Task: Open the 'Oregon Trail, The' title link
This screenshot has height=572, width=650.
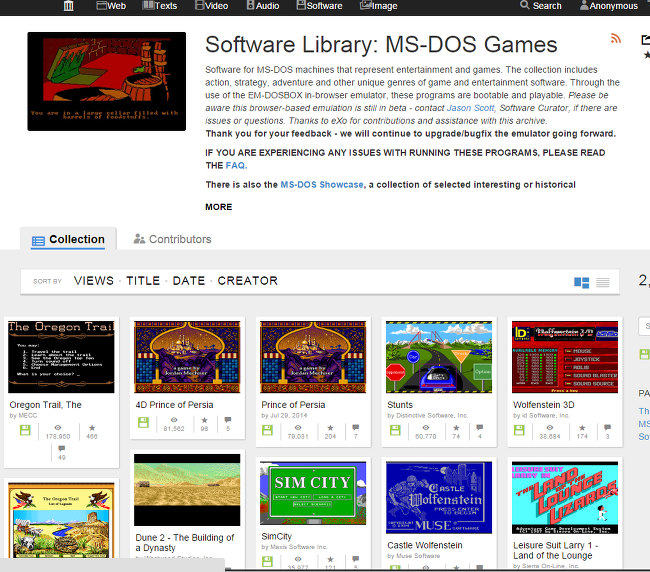Action: (x=46, y=405)
